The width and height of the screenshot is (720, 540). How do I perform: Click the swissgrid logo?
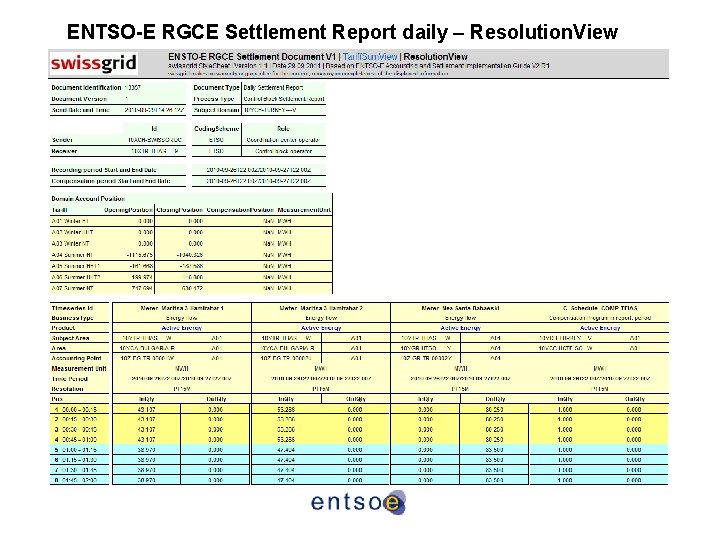pos(94,63)
